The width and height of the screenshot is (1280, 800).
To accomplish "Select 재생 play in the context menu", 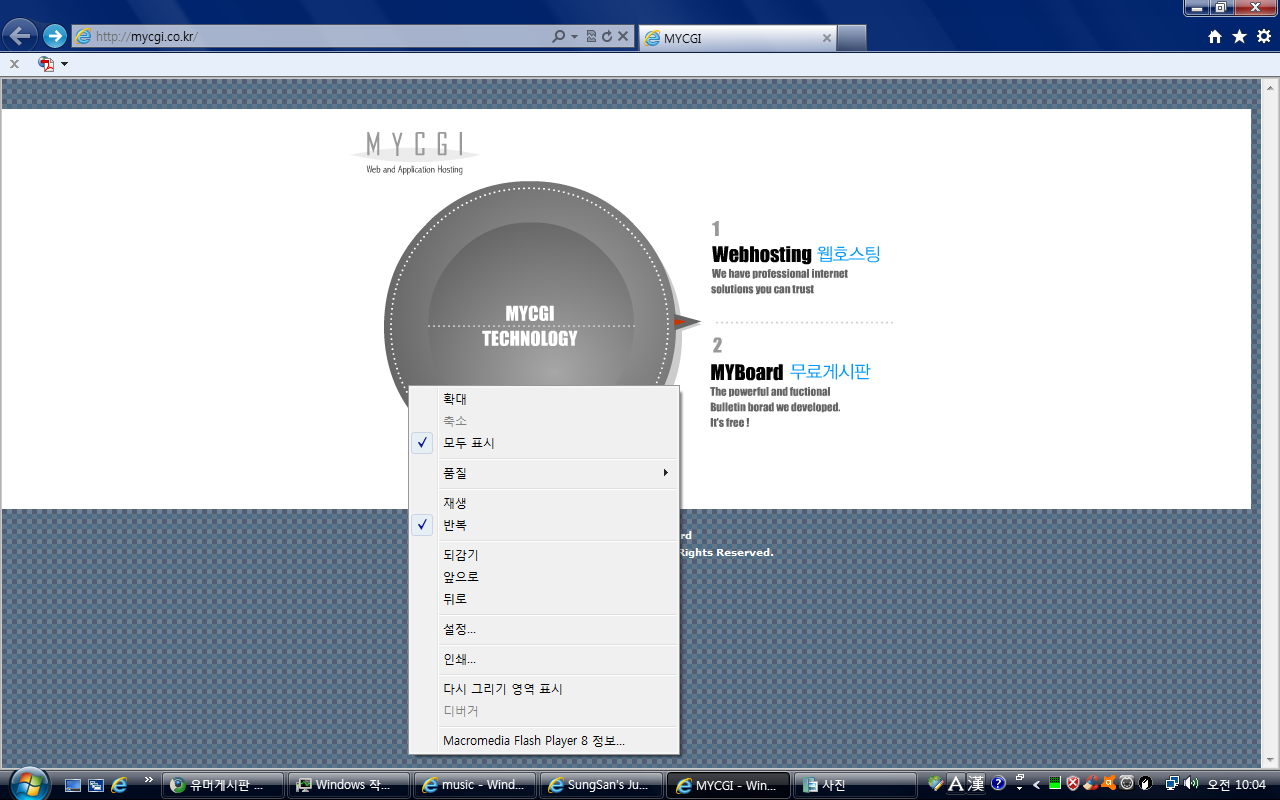I will pyautogui.click(x=544, y=503).
